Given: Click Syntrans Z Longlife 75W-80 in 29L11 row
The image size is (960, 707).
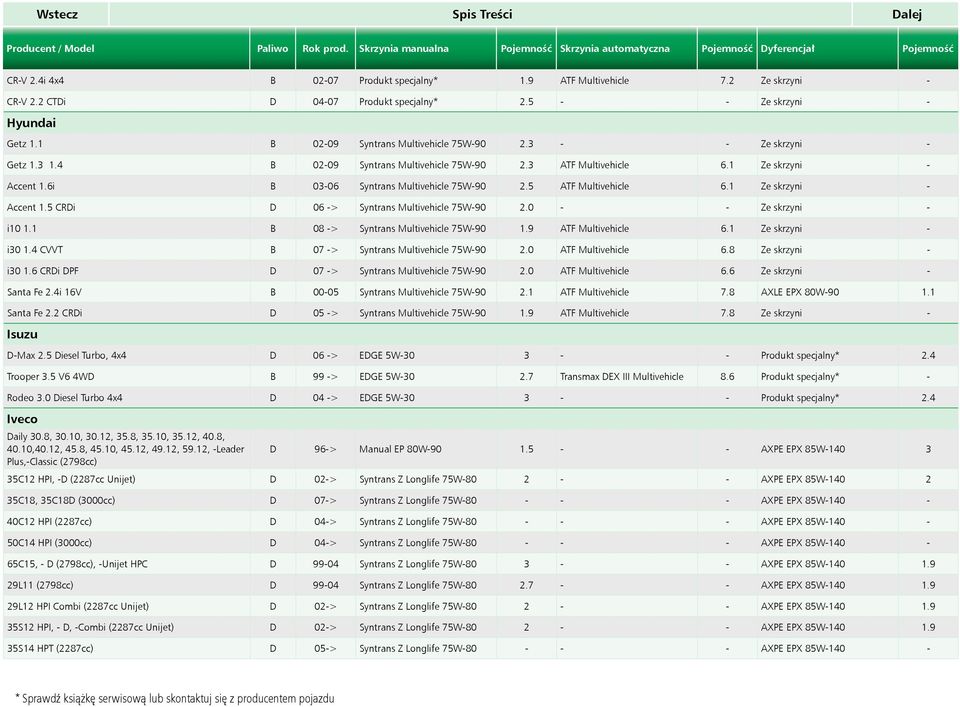Looking at the screenshot, I should (x=418, y=585).
